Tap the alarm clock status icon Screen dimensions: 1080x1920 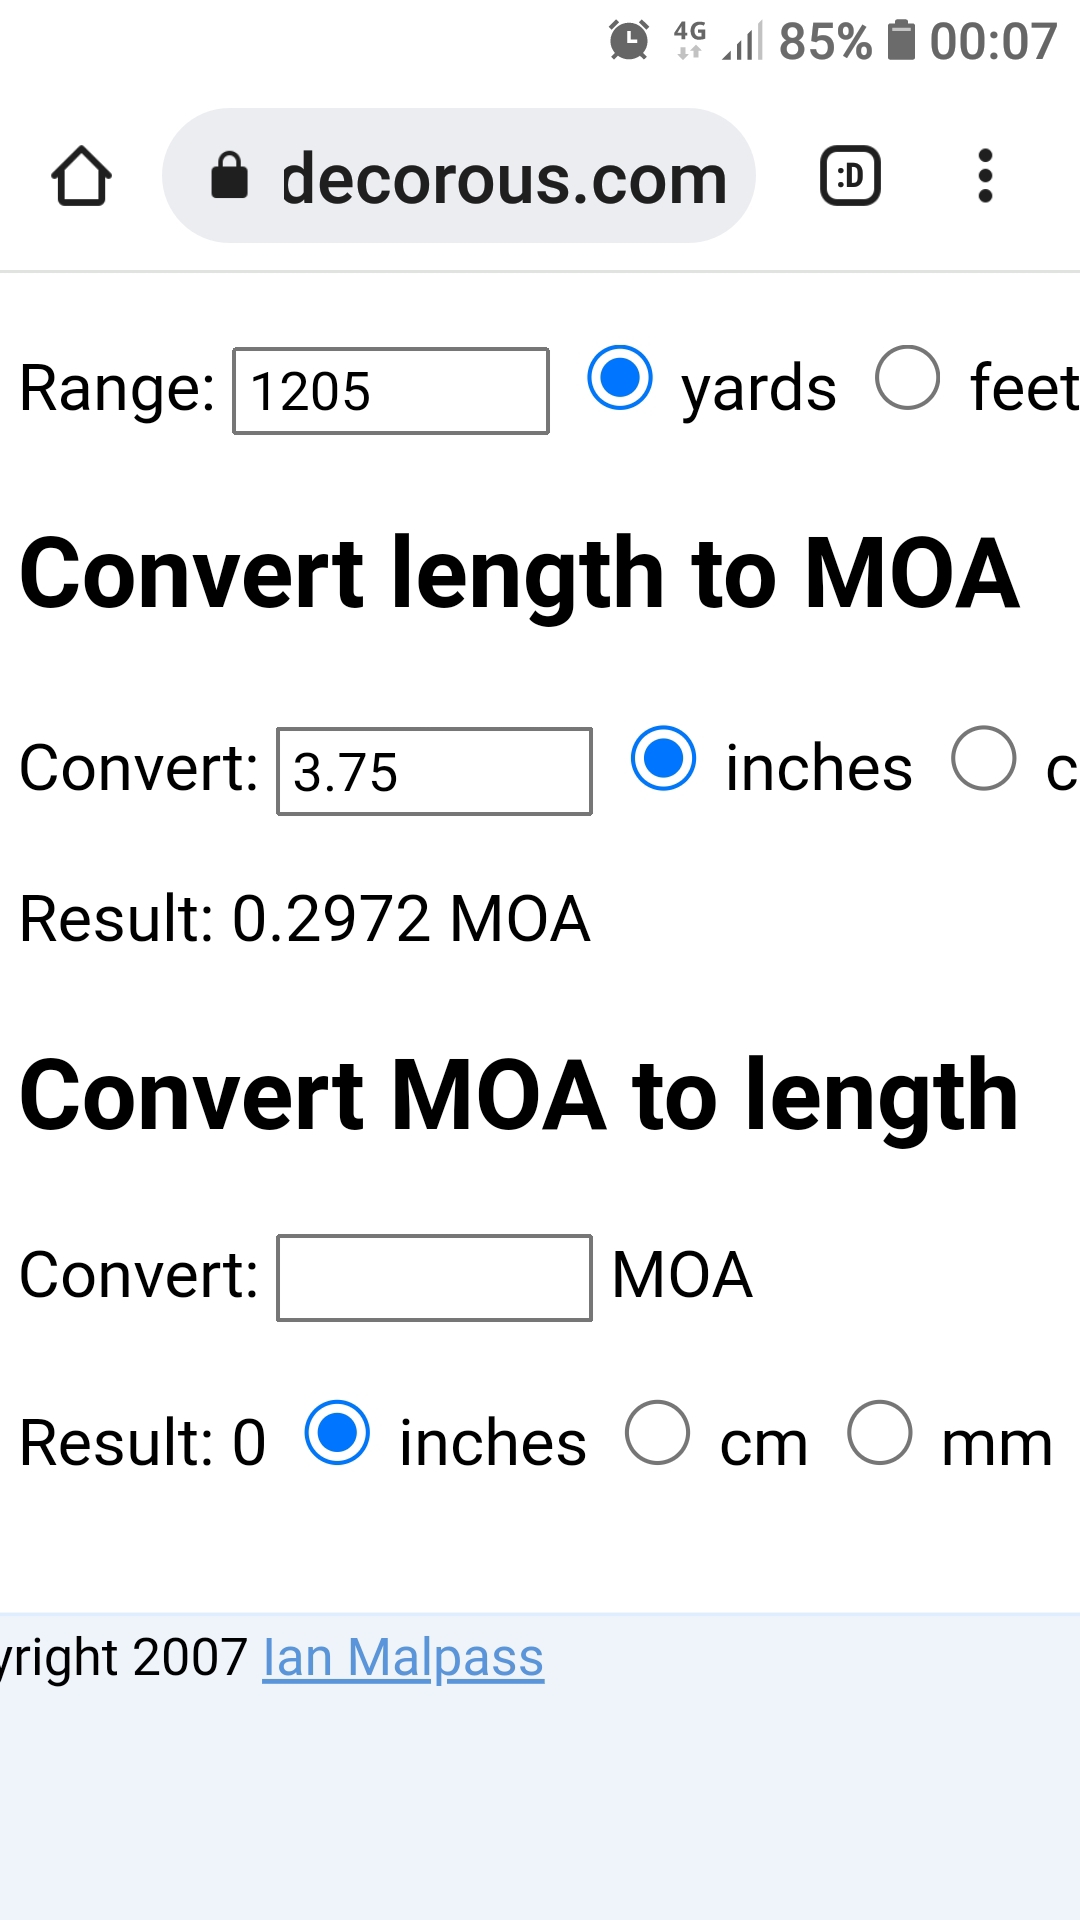(629, 41)
